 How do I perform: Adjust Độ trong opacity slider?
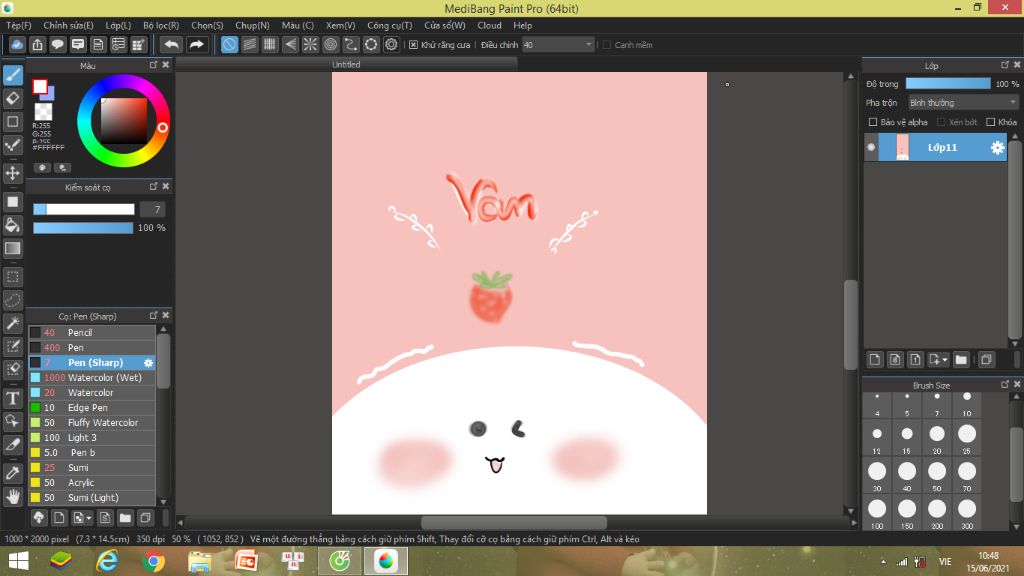pos(948,84)
